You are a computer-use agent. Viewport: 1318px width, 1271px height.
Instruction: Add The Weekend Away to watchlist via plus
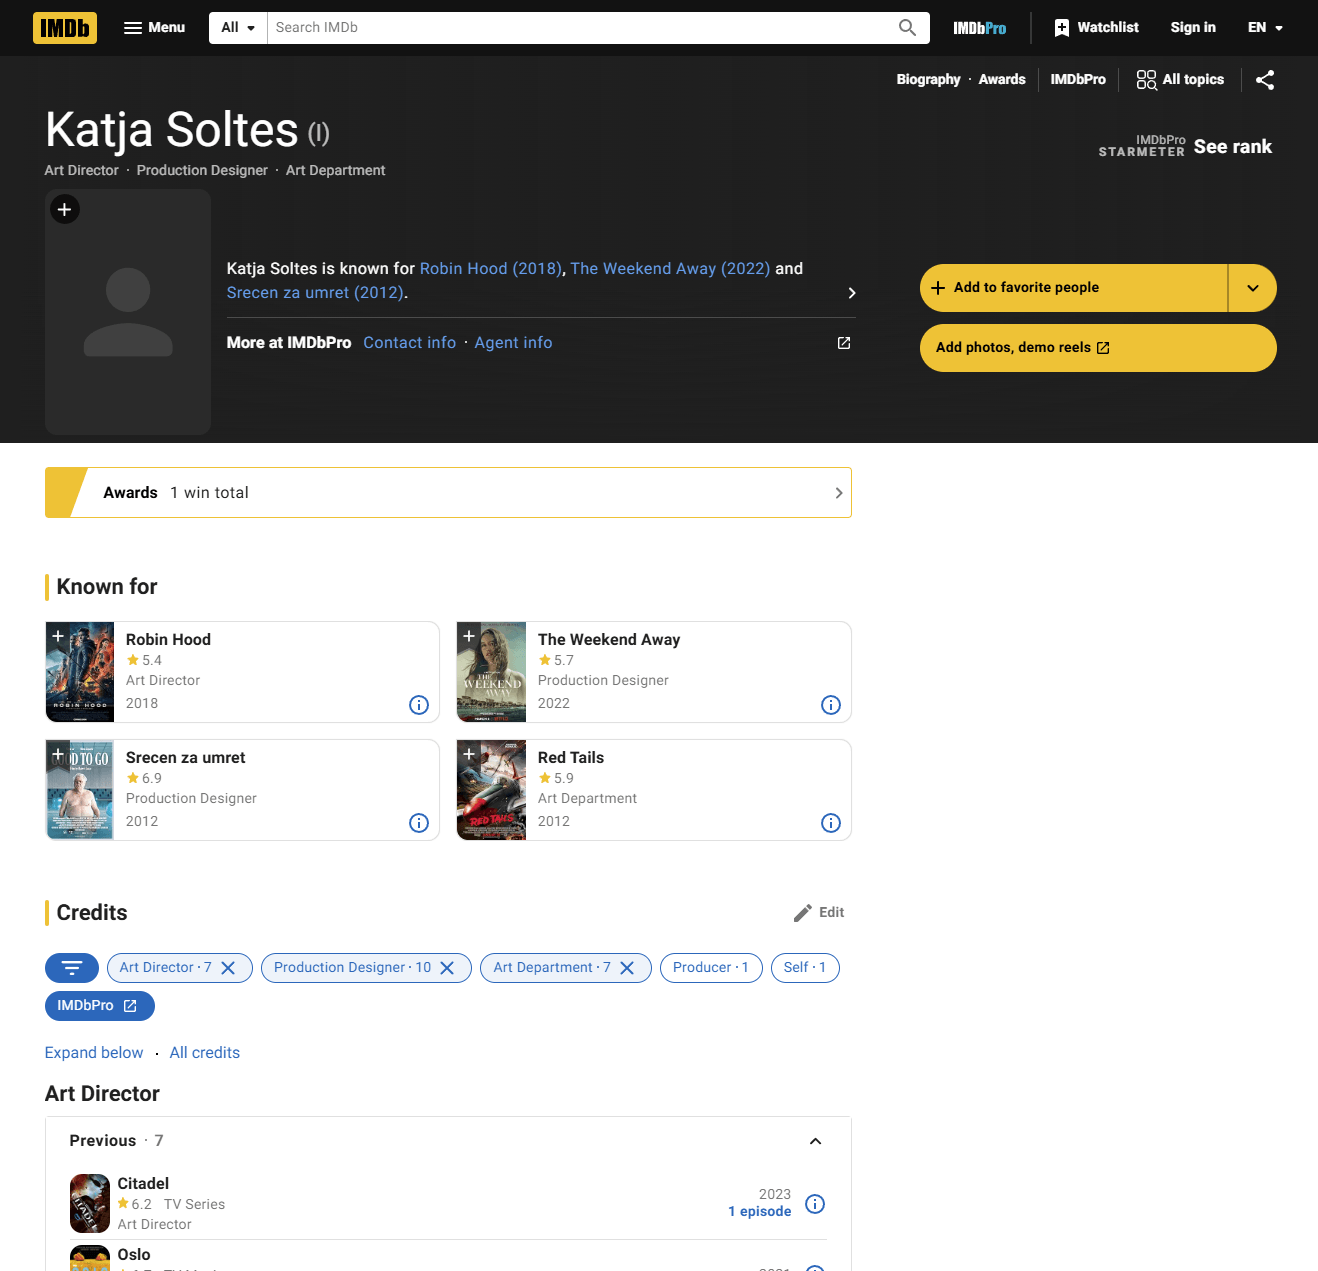coord(469,636)
